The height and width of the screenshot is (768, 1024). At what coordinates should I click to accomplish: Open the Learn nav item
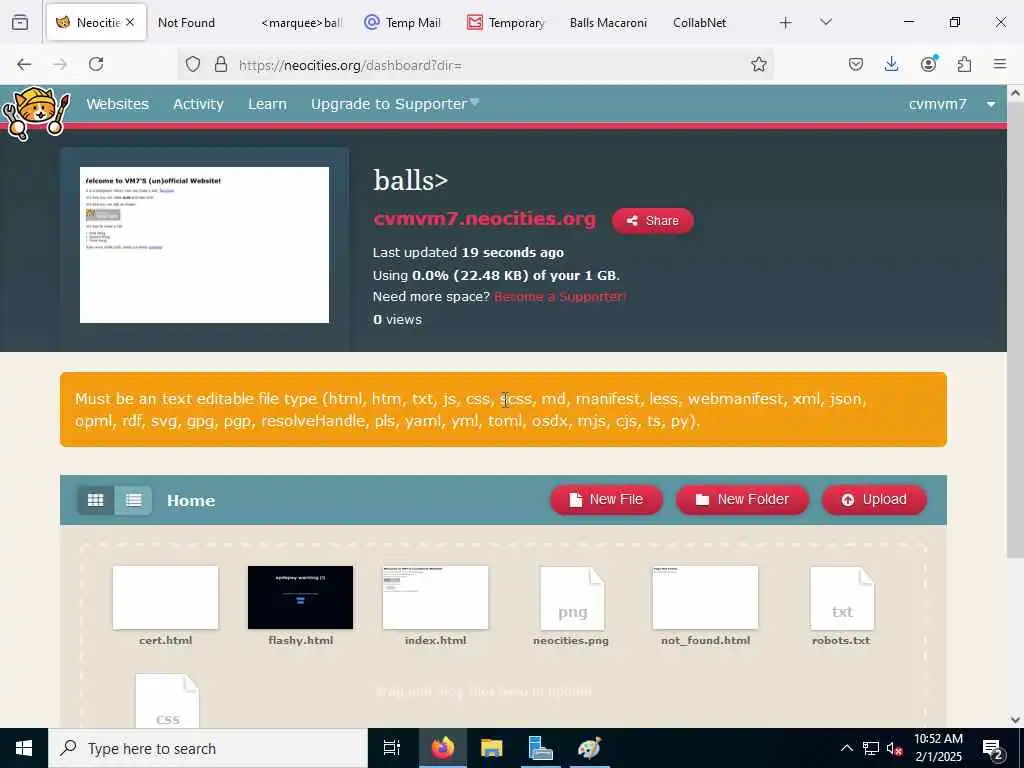coord(267,104)
